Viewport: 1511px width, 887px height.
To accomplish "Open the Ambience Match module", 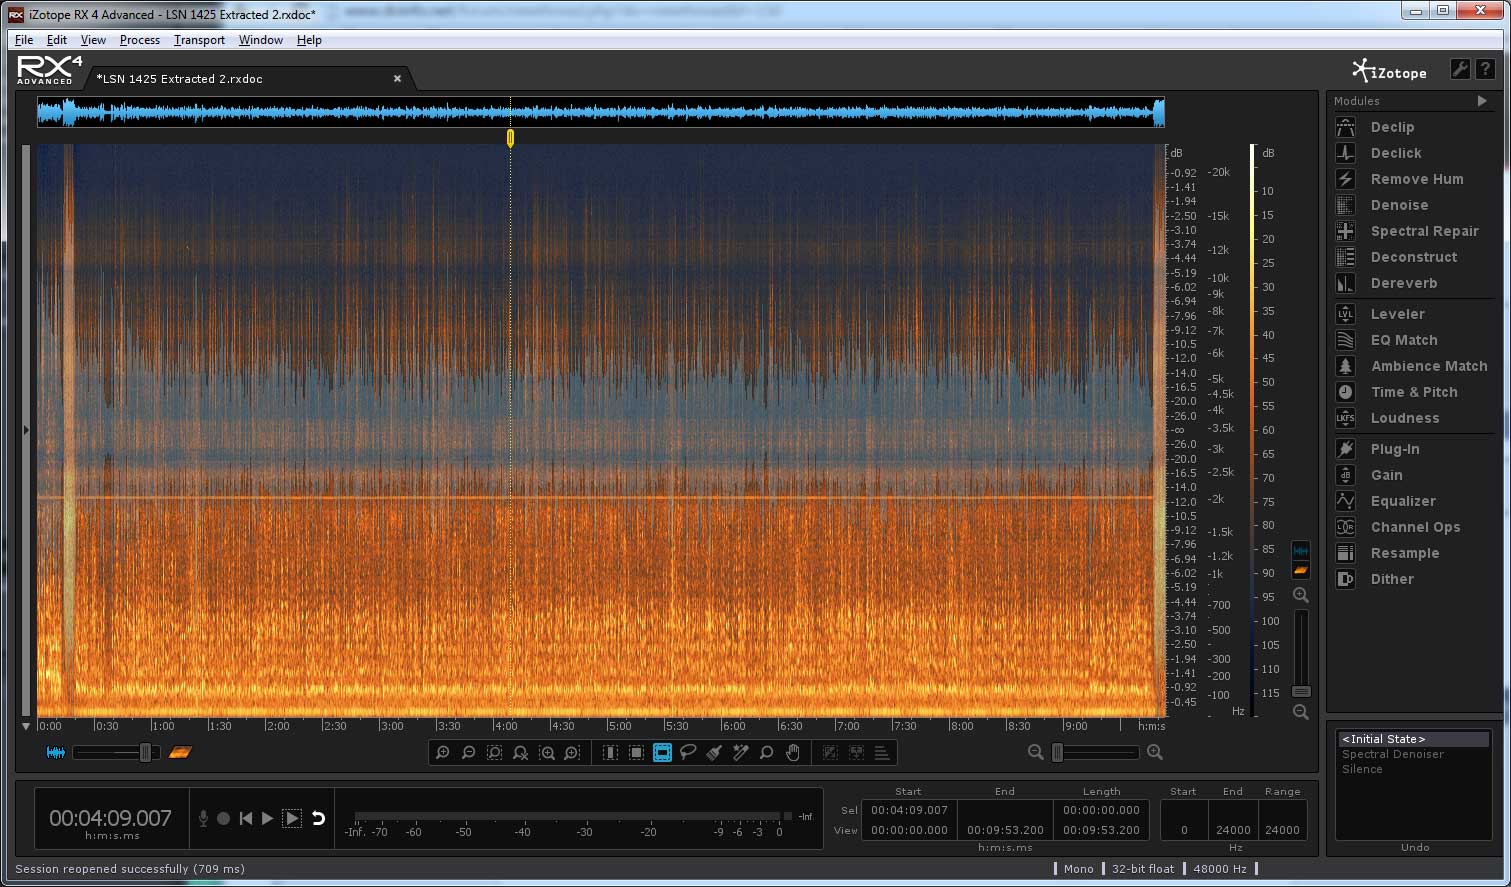I will pos(1428,366).
